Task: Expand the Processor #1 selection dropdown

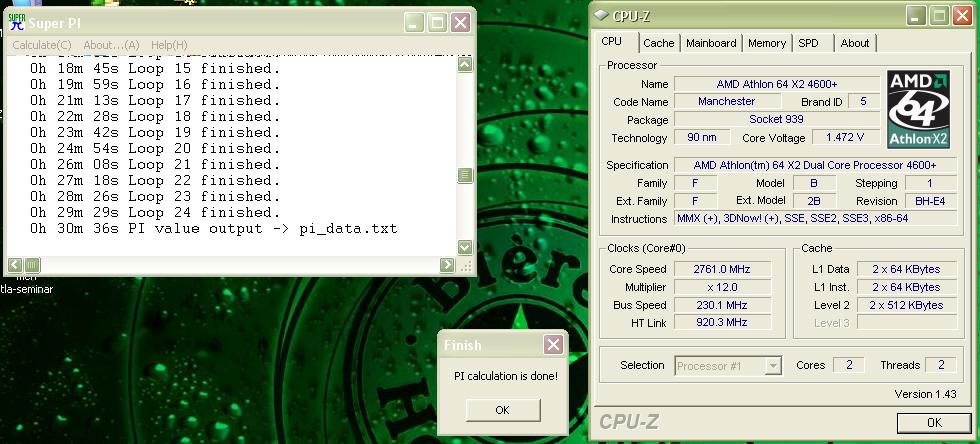Action: (772, 366)
